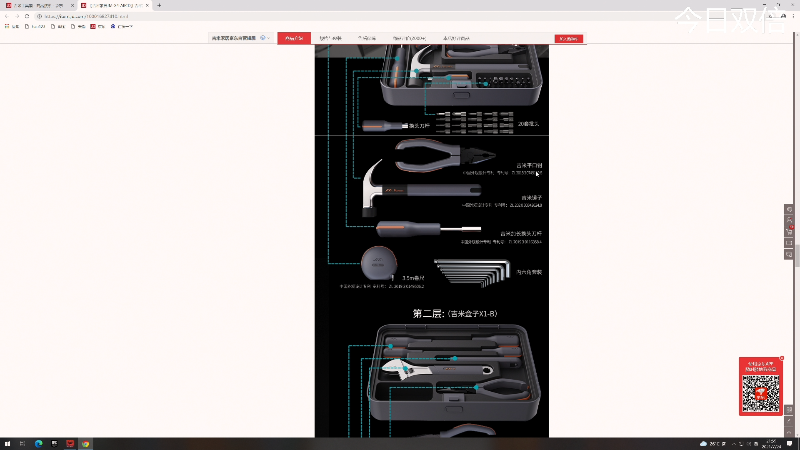The height and width of the screenshot is (450, 800).
Task: Close the red QR code popup
Action: 781,358
